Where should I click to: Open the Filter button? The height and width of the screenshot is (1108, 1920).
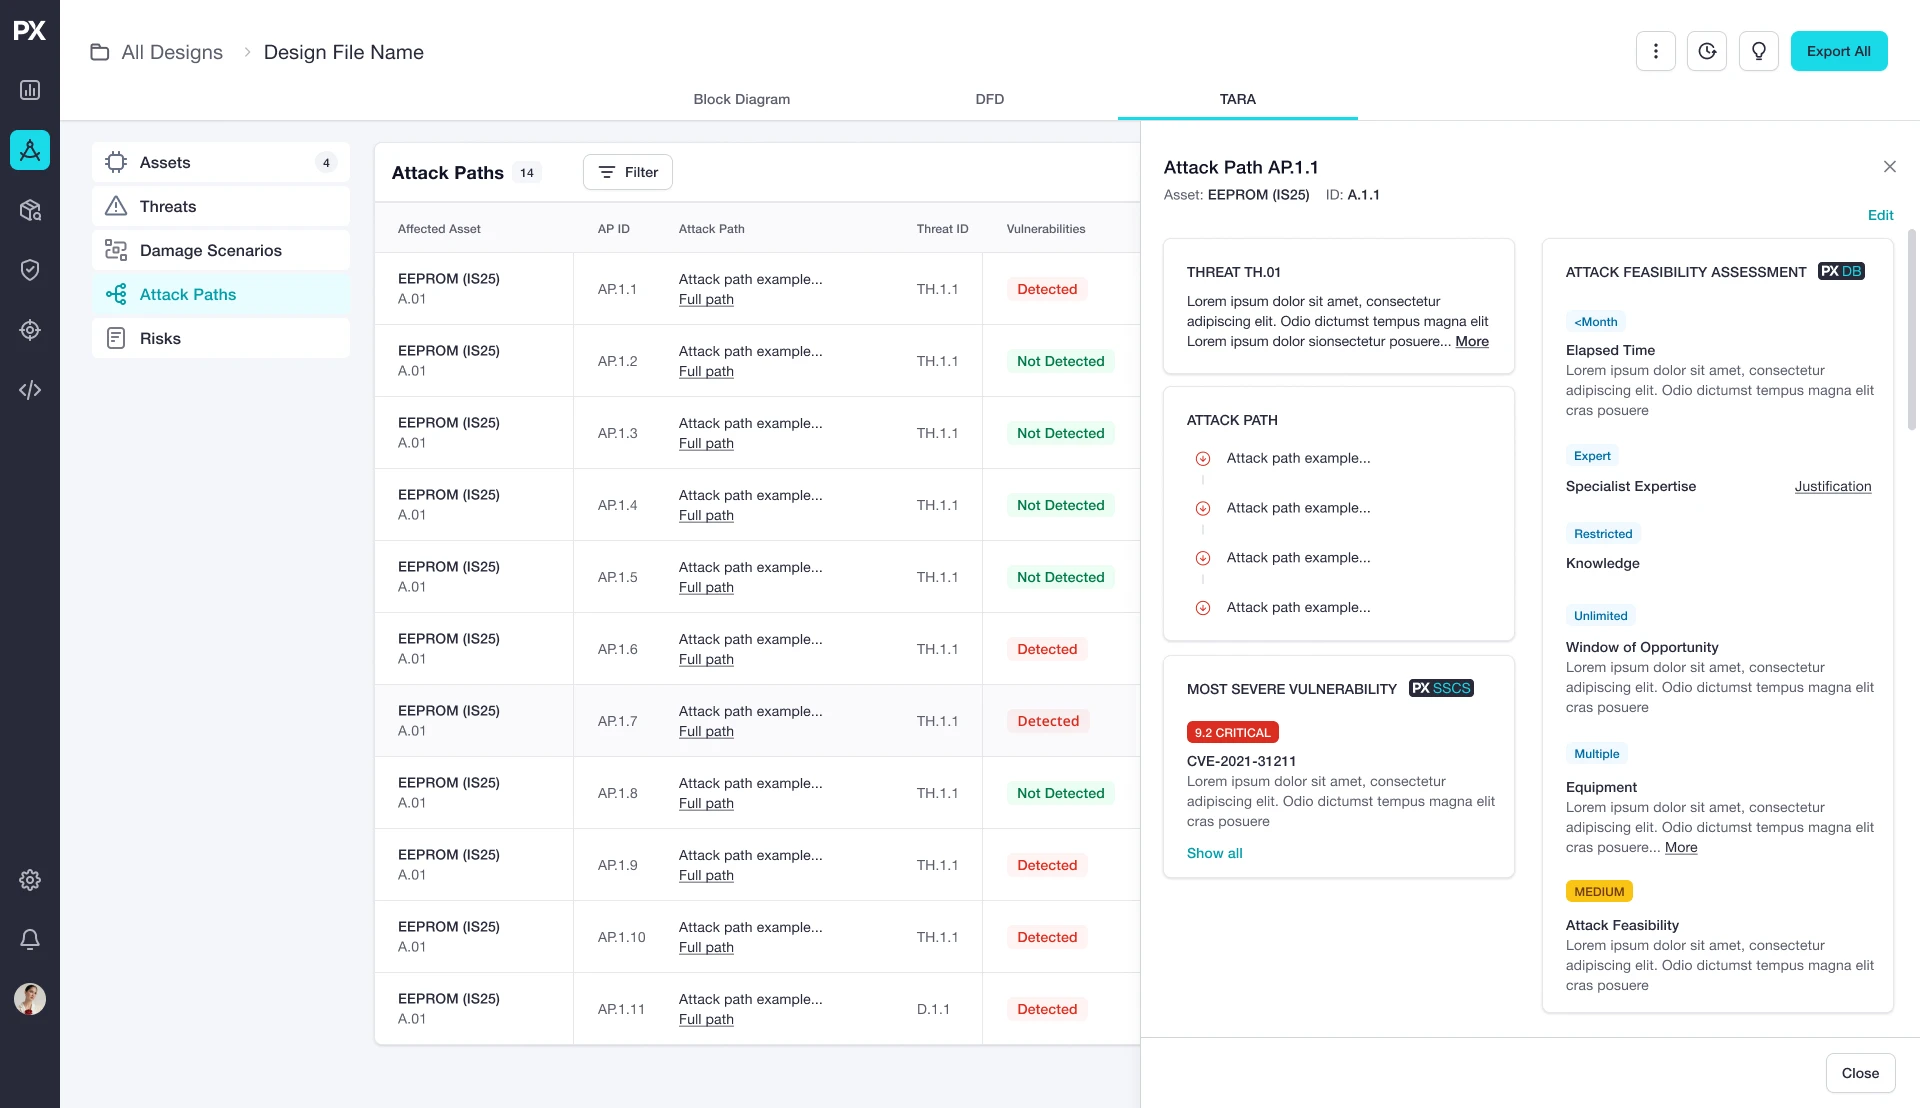(628, 172)
